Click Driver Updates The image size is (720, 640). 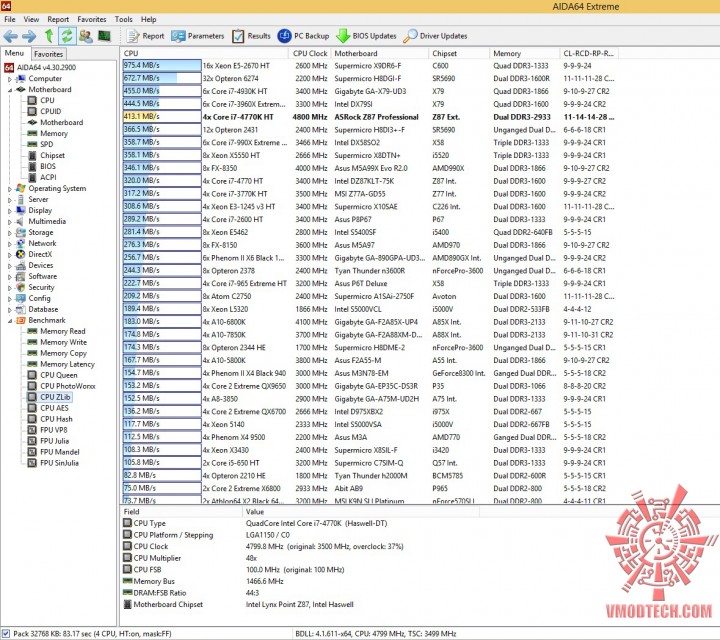click(435, 36)
